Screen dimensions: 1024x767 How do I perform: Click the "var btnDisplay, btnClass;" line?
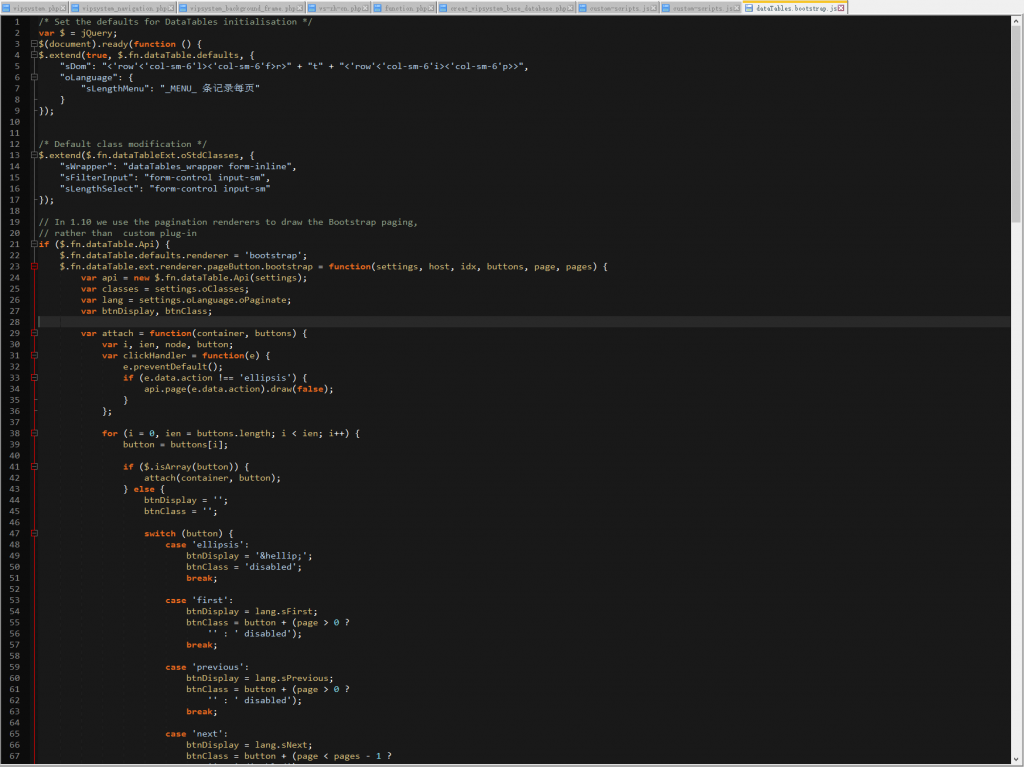[146, 311]
